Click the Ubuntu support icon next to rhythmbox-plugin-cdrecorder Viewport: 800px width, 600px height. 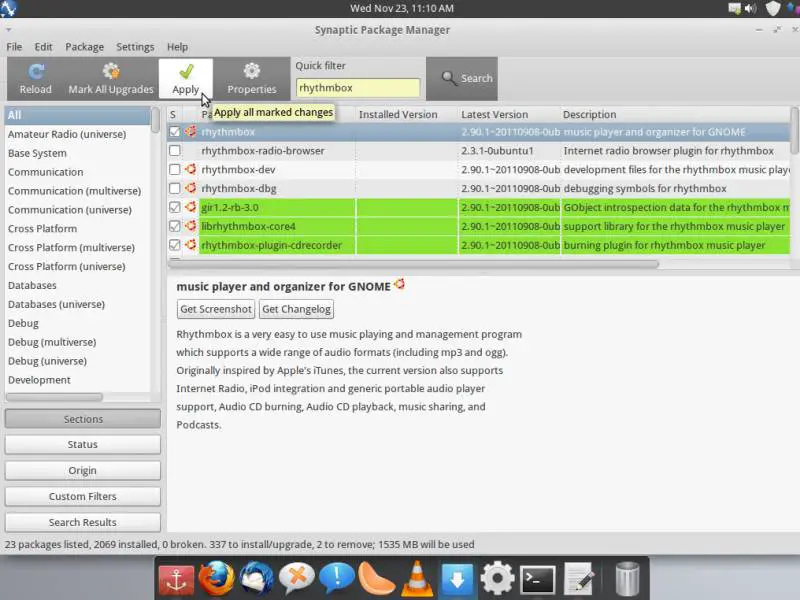click(191, 244)
